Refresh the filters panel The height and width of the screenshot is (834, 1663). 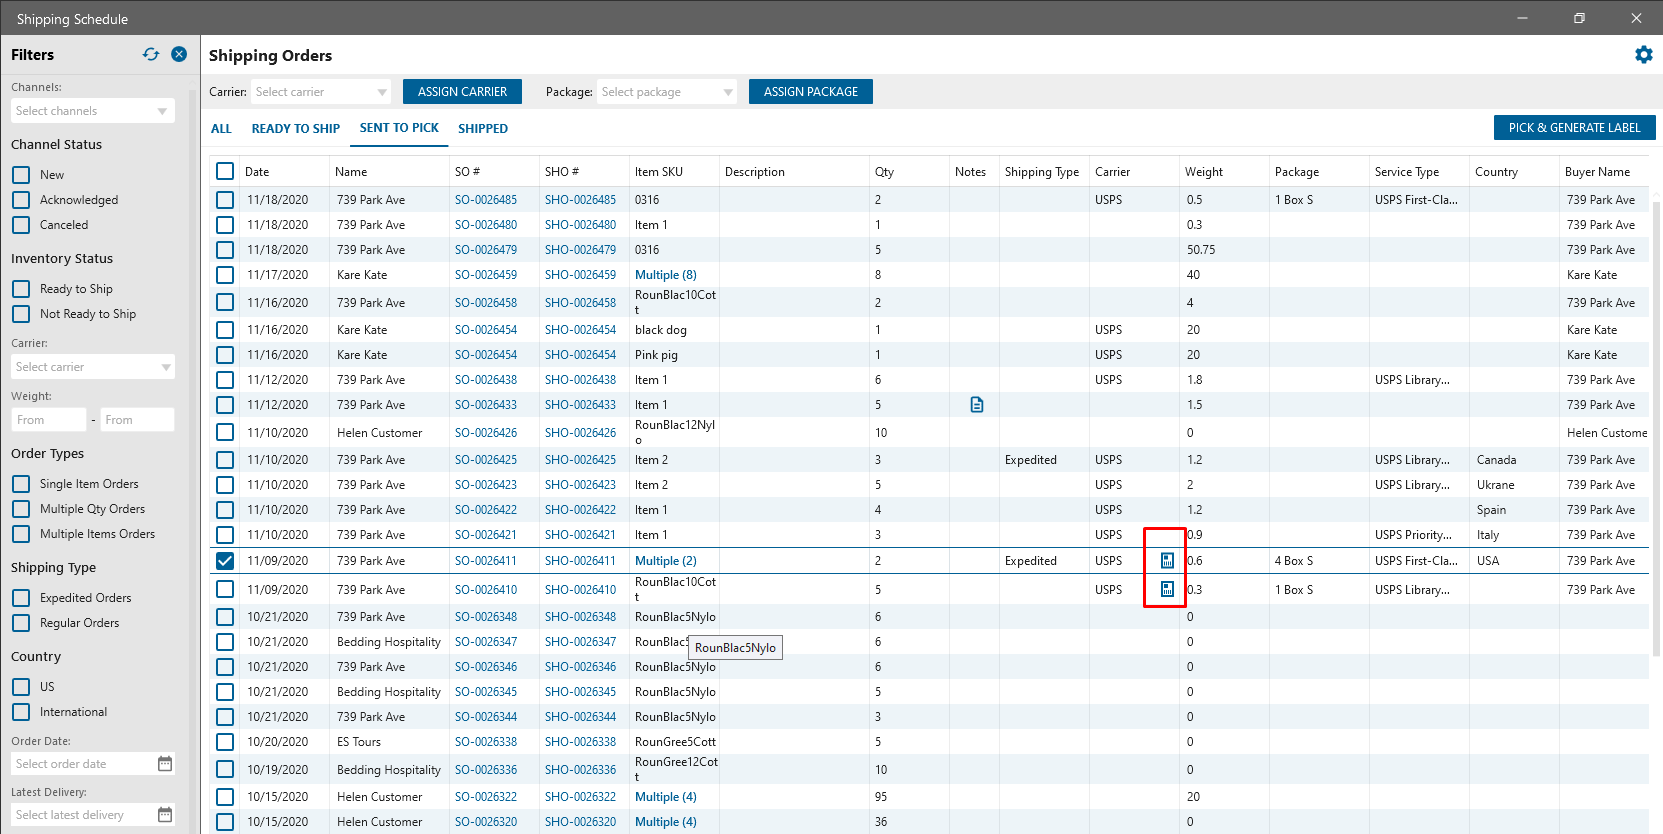click(x=151, y=54)
